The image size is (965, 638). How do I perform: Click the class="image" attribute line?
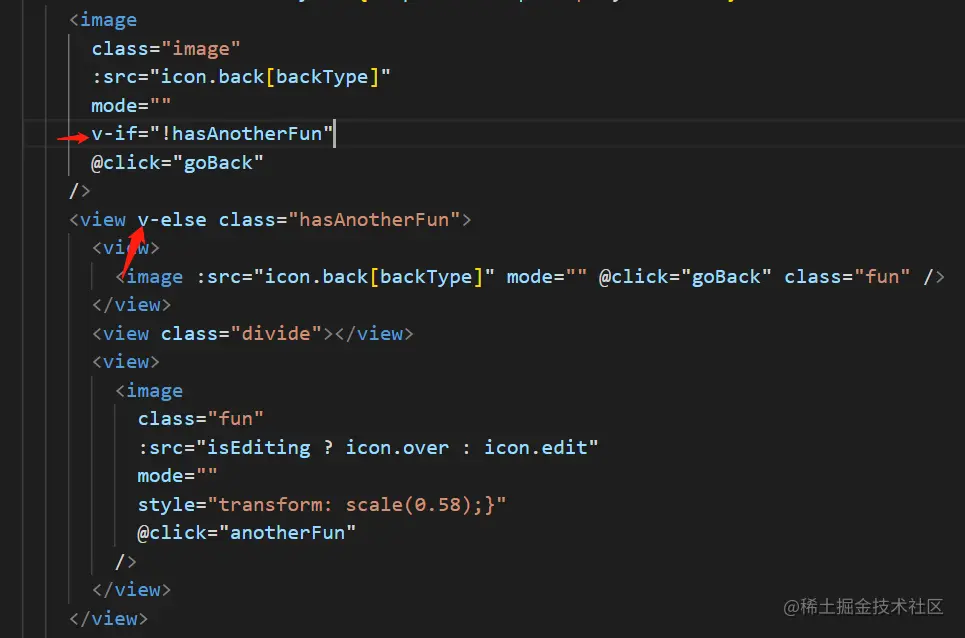coord(166,49)
